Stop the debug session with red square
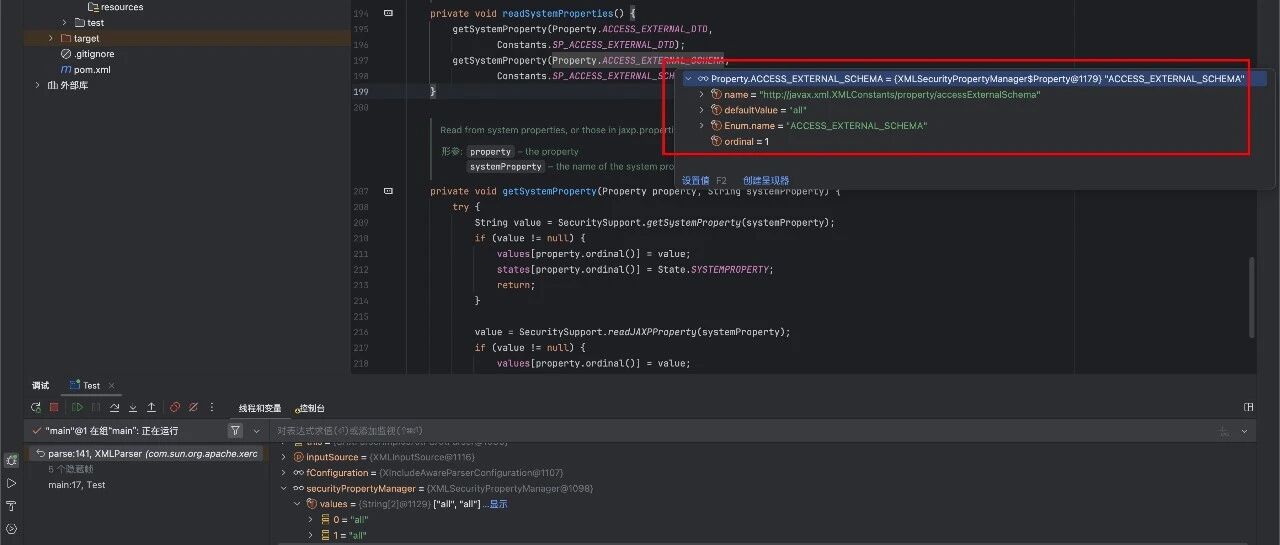 click(x=54, y=408)
